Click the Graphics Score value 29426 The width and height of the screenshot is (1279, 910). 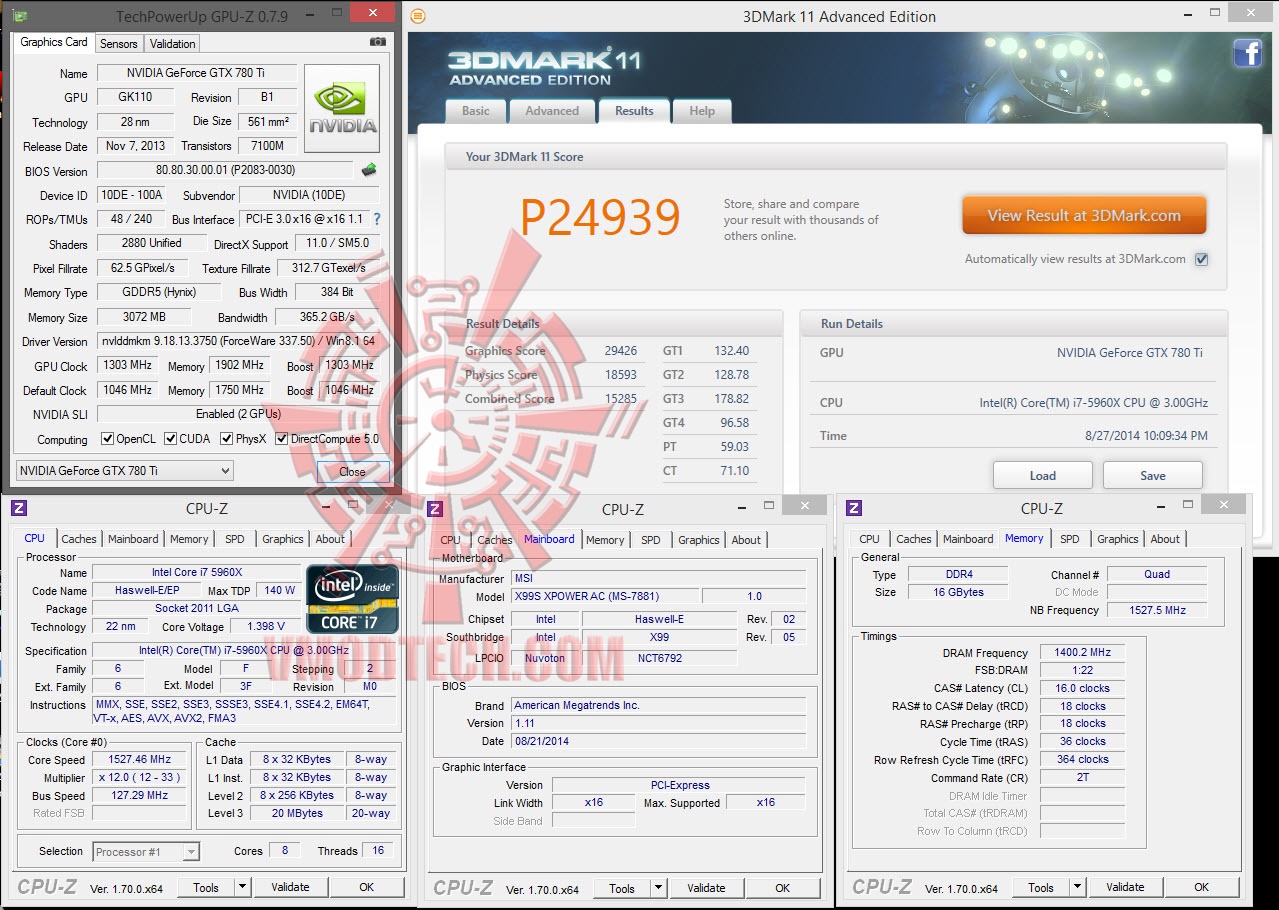(x=620, y=351)
